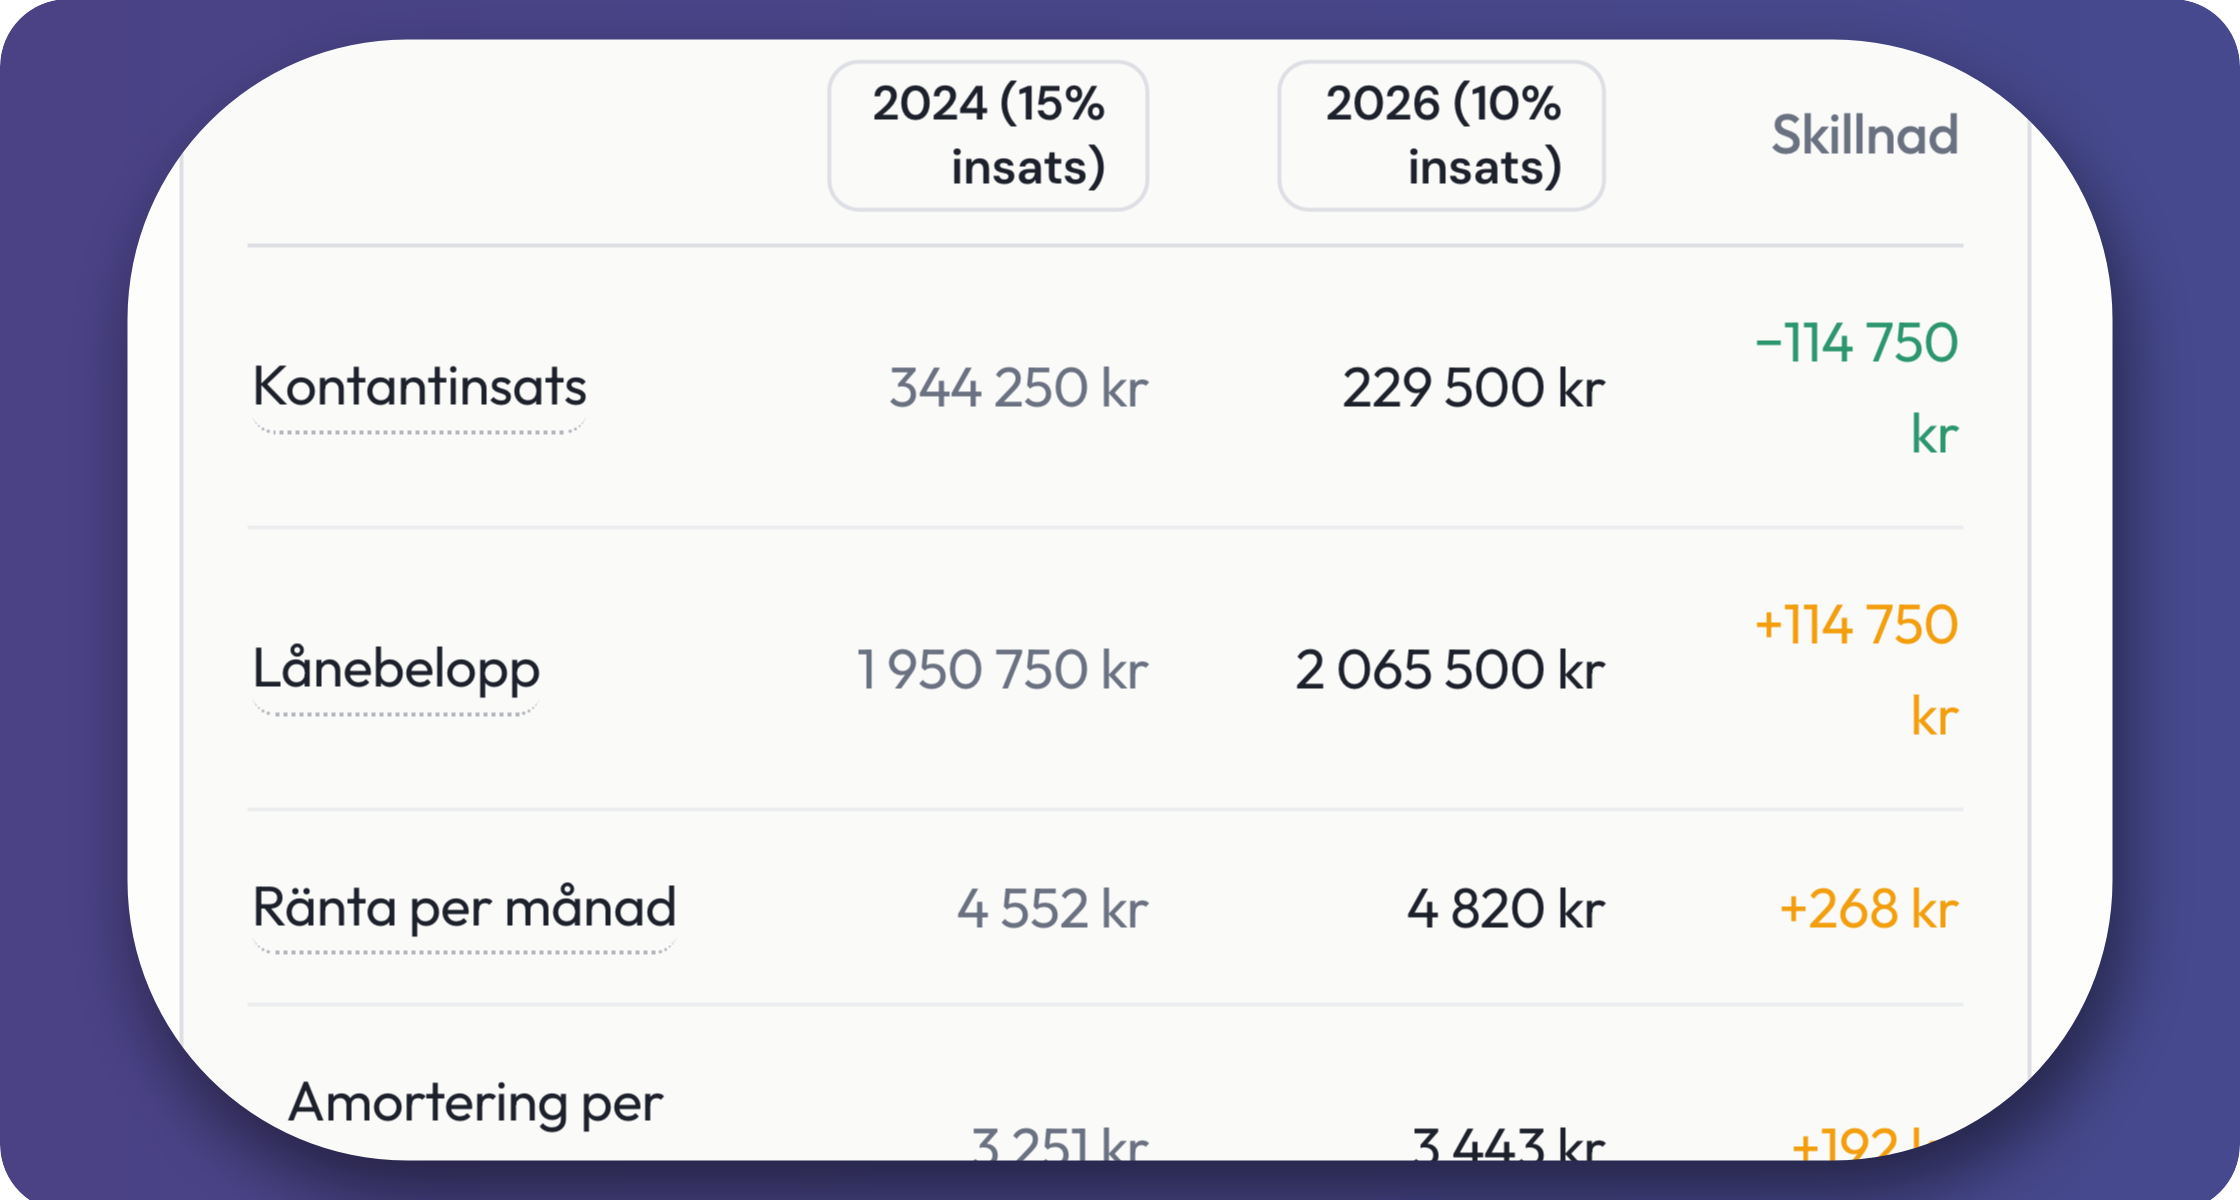Click the dotted underline beneath Kontantinsats
The height and width of the screenshot is (1200, 2240).
pyautogui.click(x=419, y=431)
